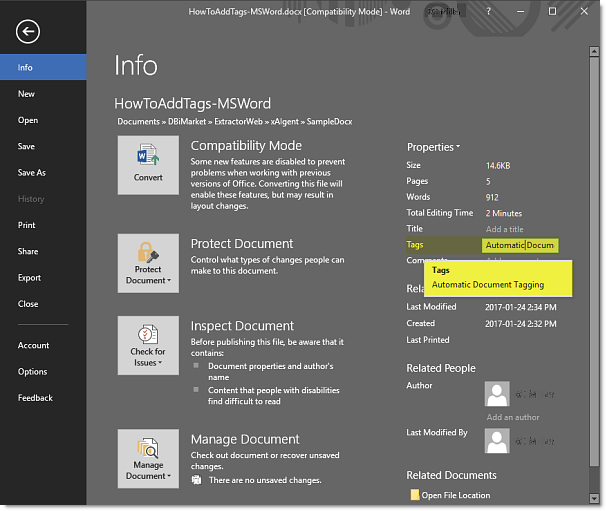Click Created date 2:32 PM

[521, 324]
